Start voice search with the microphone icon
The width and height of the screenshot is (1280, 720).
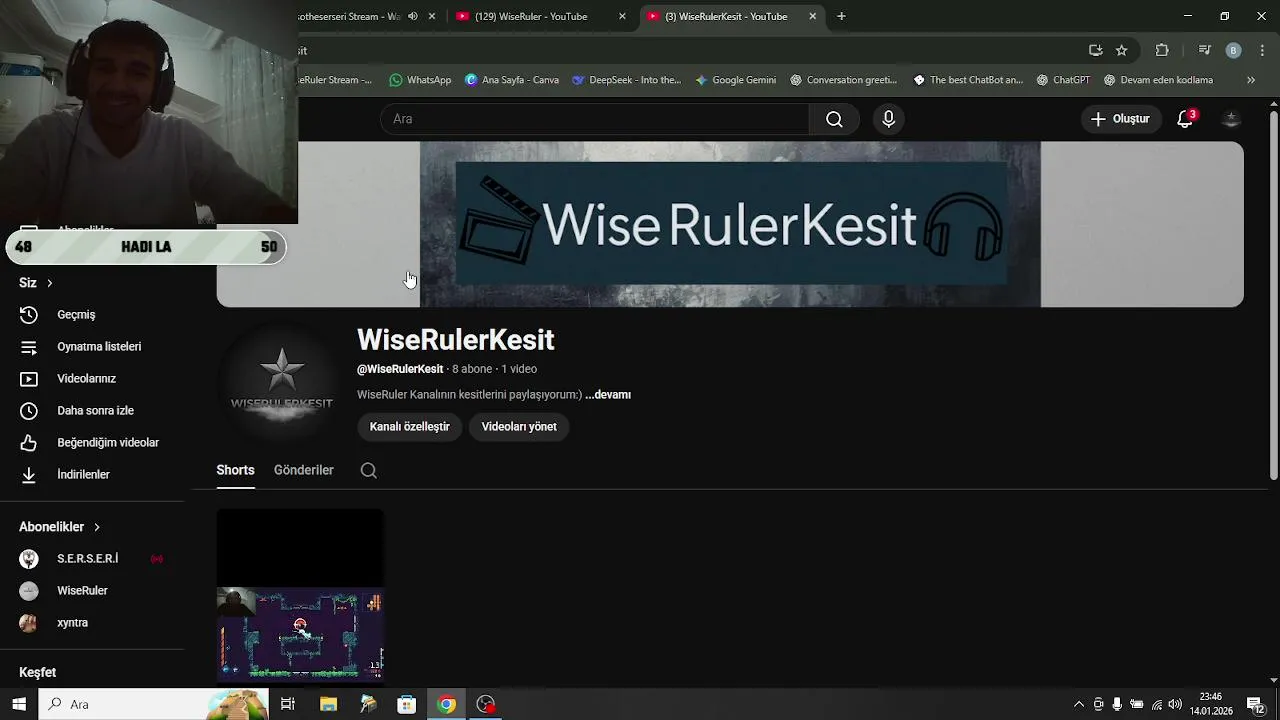tap(888, 119)
